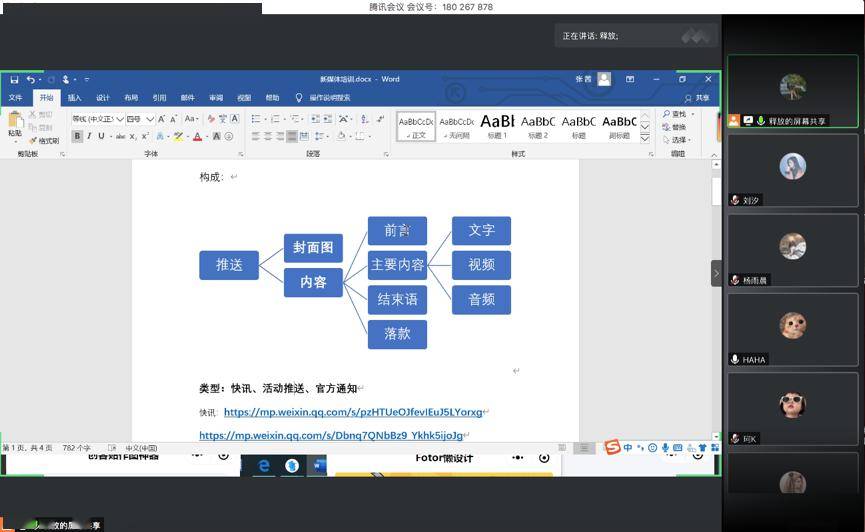Expand the styles gallery more arrow
865x532 pixels.
(645, 139)
